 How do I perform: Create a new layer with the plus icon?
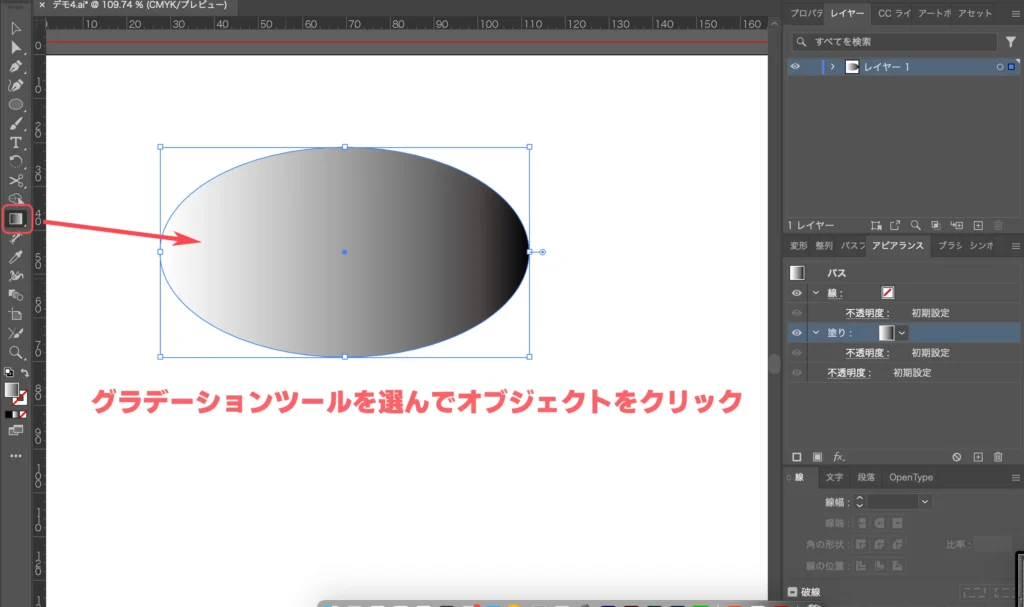977,225
